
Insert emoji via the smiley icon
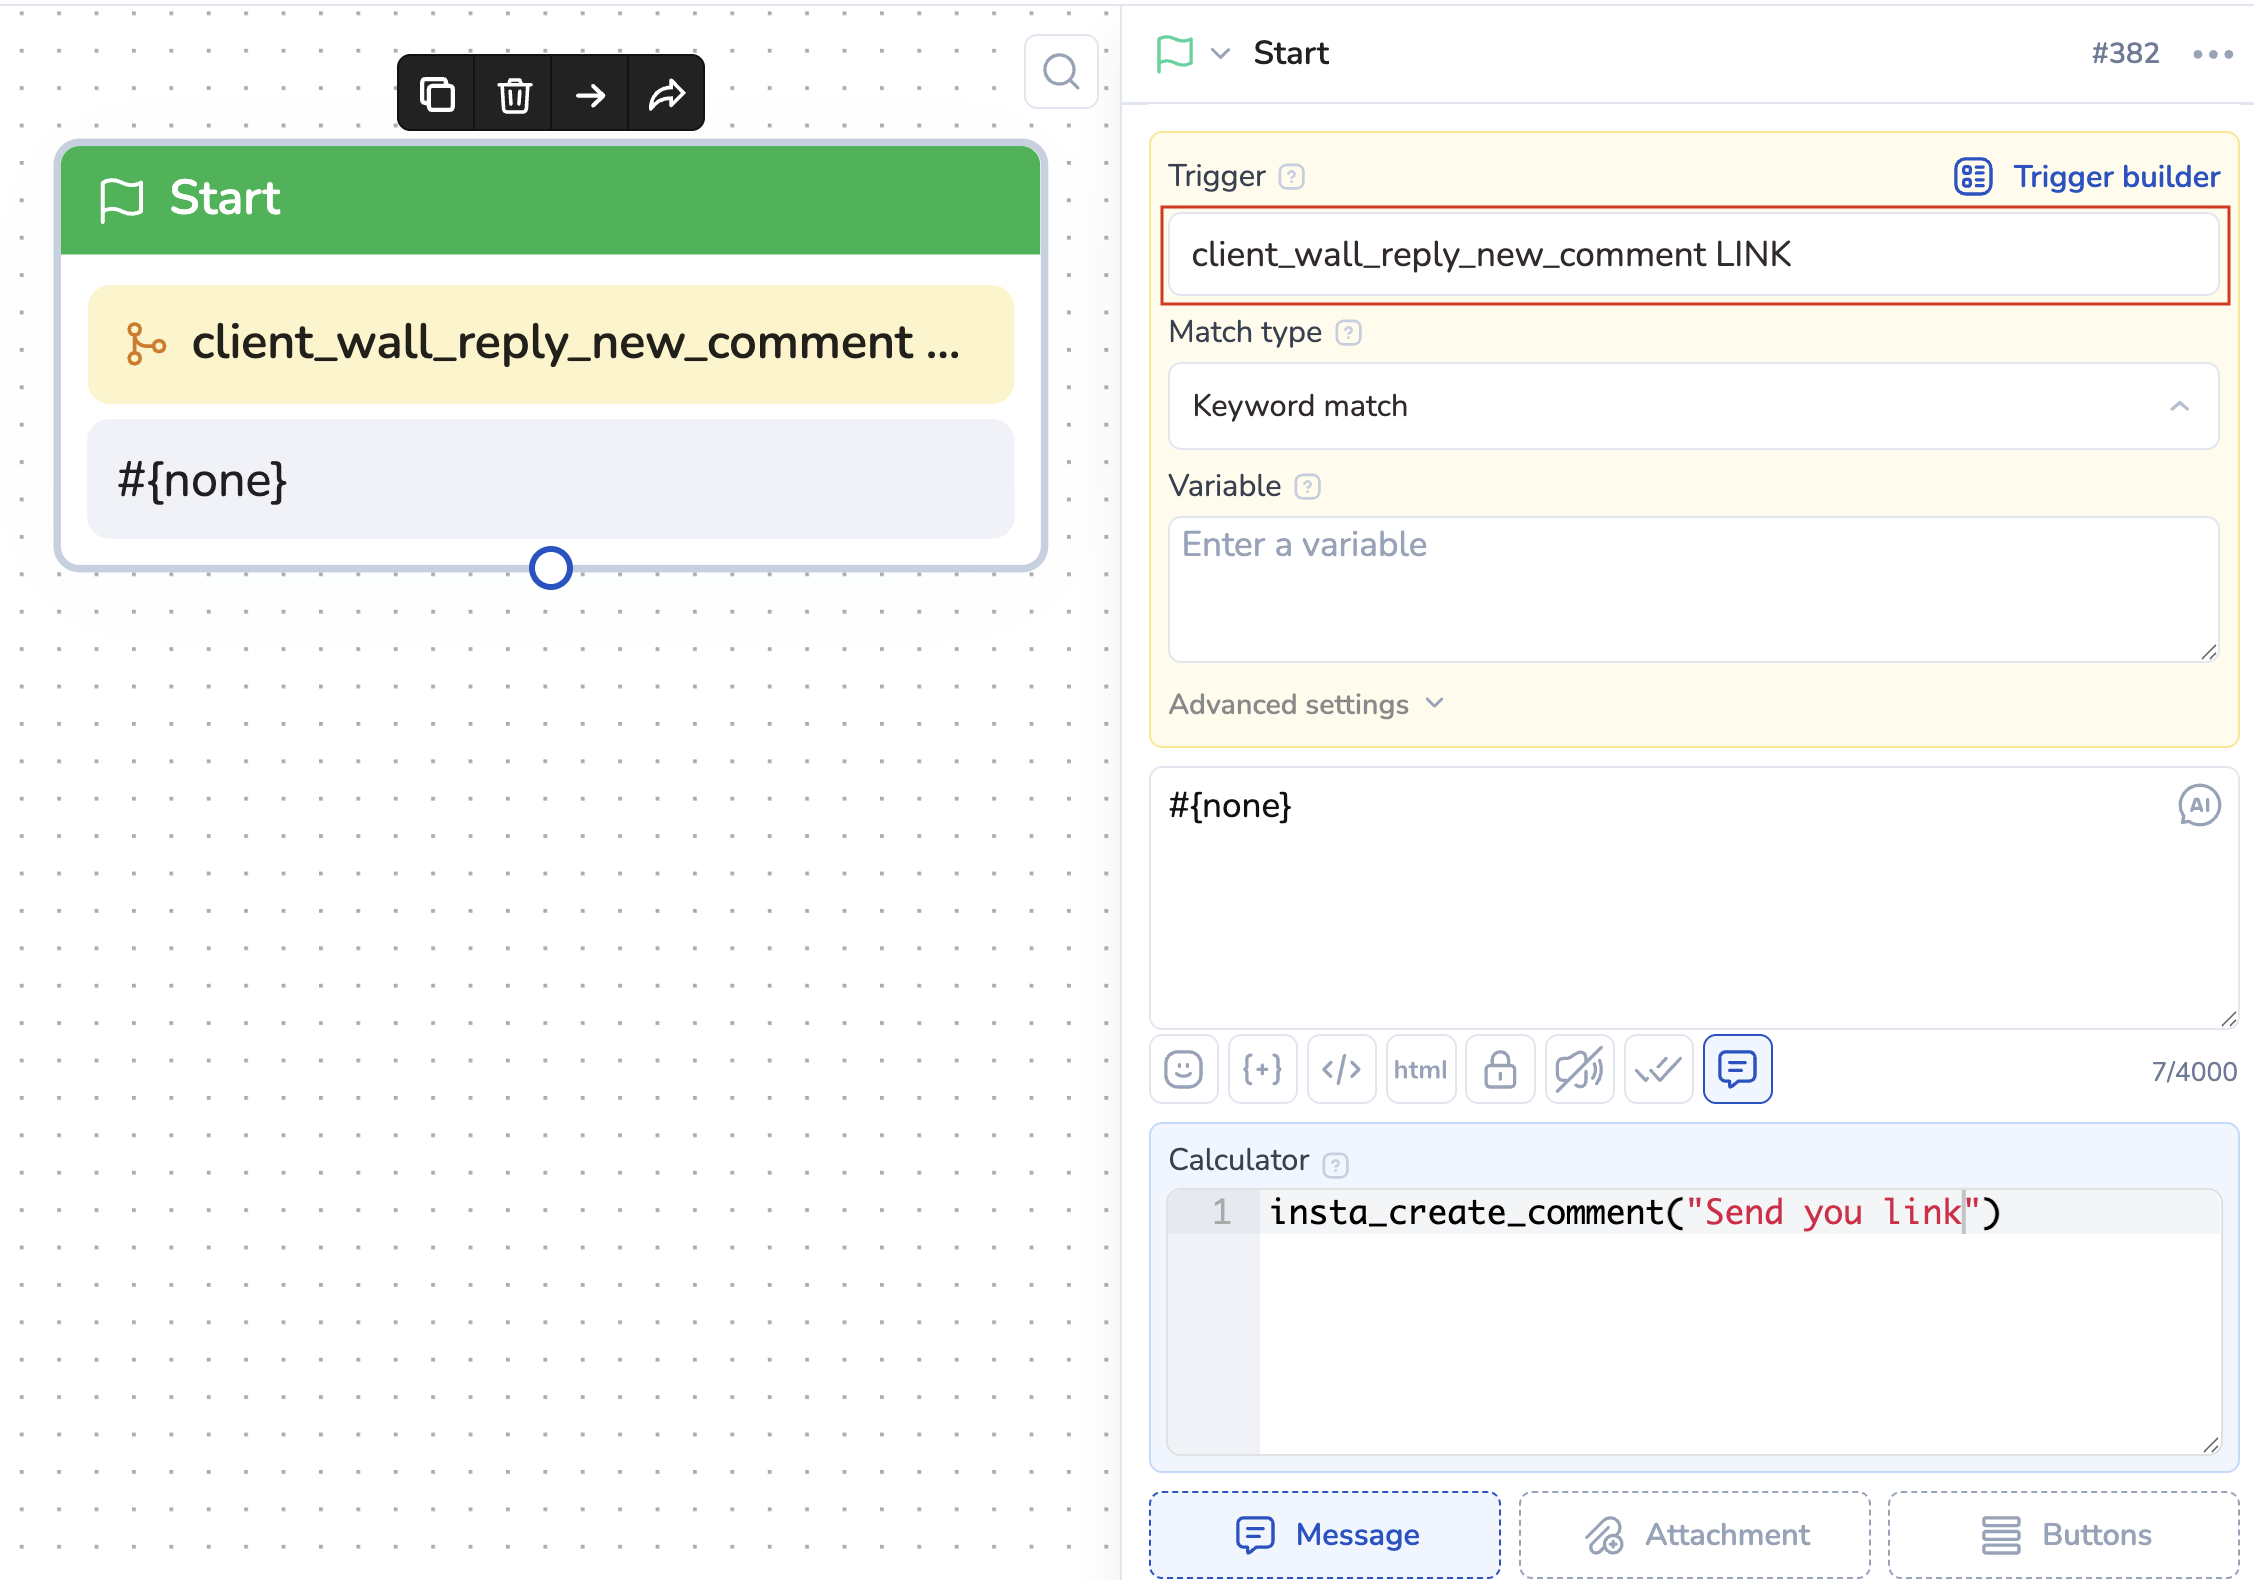(x=1183, y=1069)
